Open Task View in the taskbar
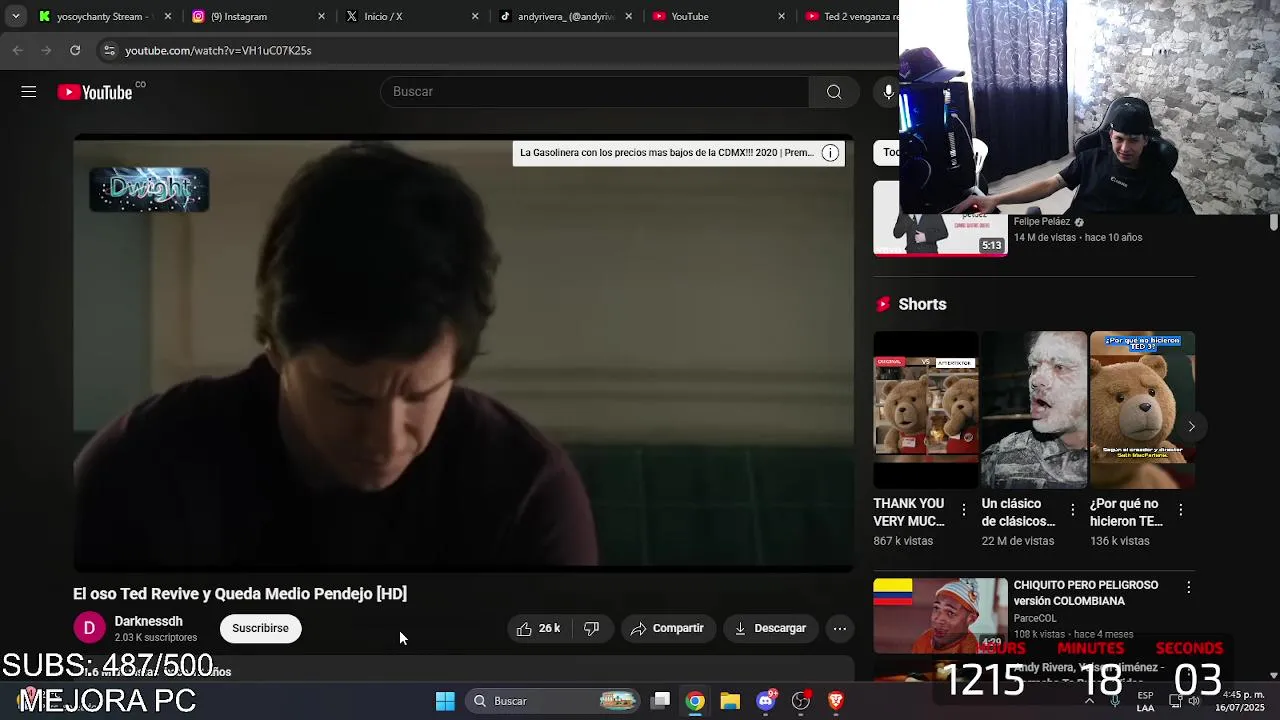The width and height of the screenshot is (1280, 720). pos(660,701)
